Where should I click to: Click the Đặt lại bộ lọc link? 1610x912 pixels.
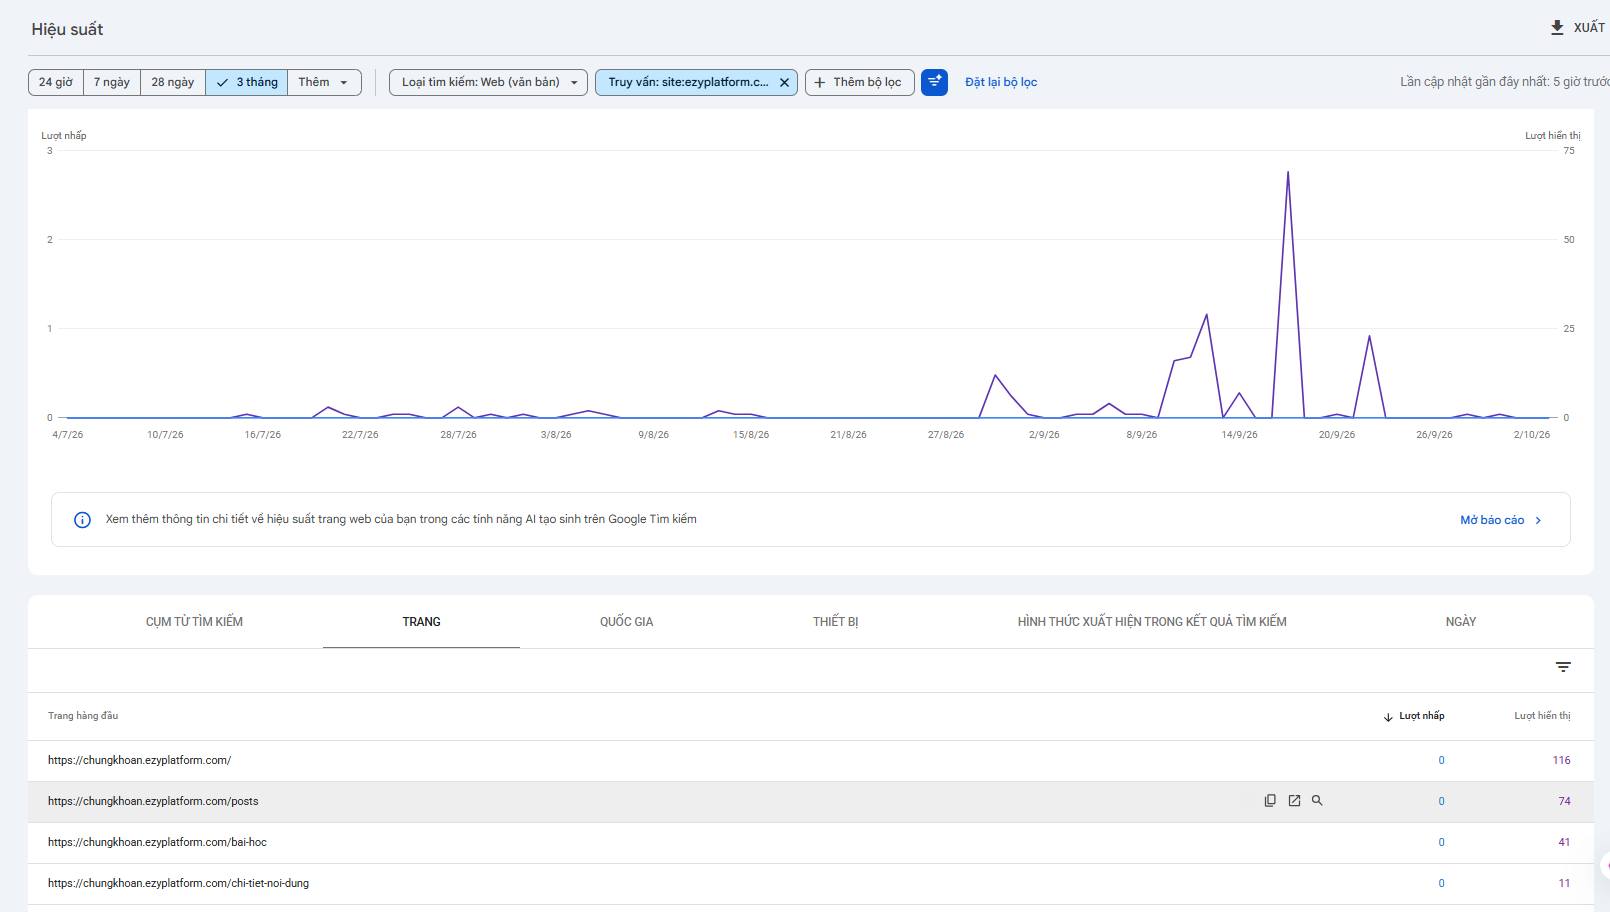pyautogui.click(x=1001, y=82)
